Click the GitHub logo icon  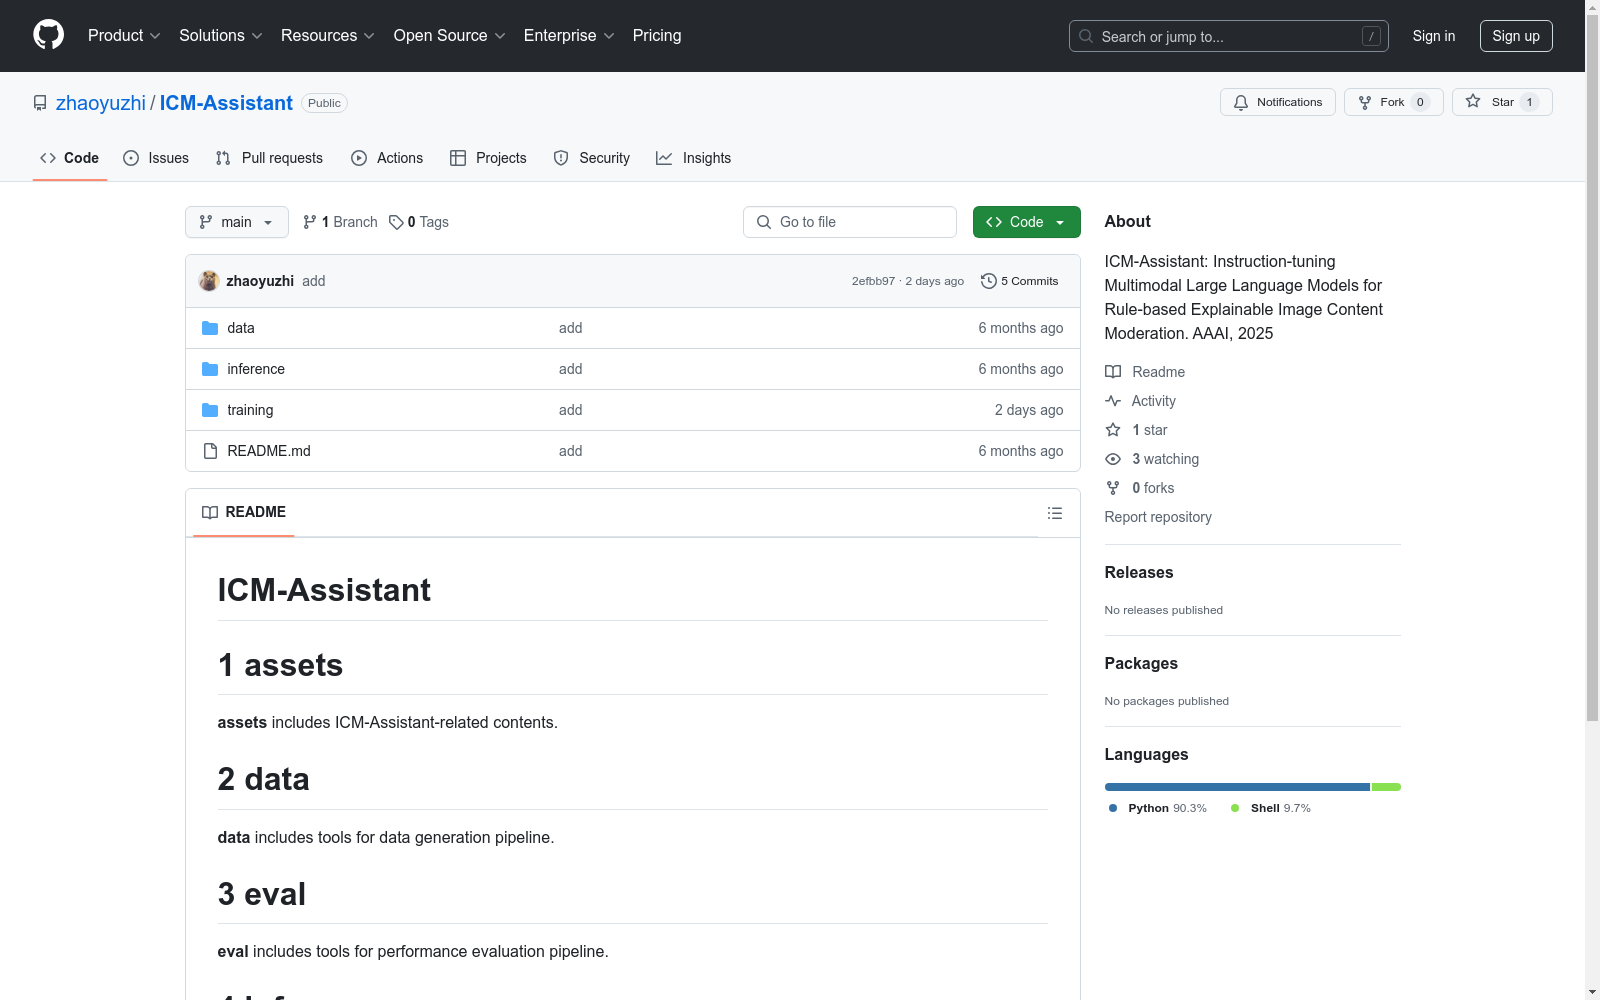pos(48,35)
